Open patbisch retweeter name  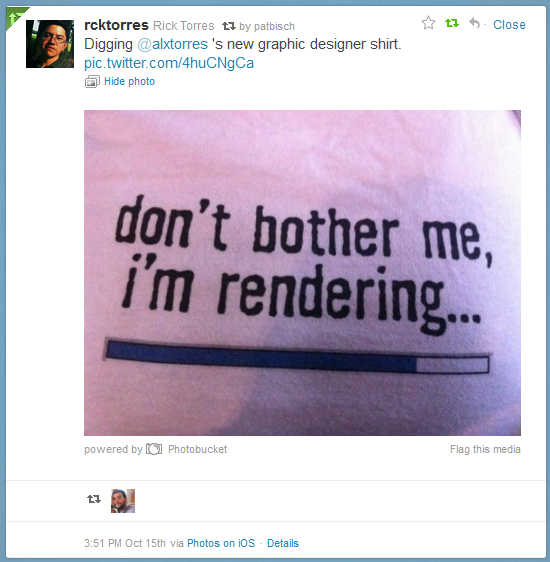coord(274,26)
